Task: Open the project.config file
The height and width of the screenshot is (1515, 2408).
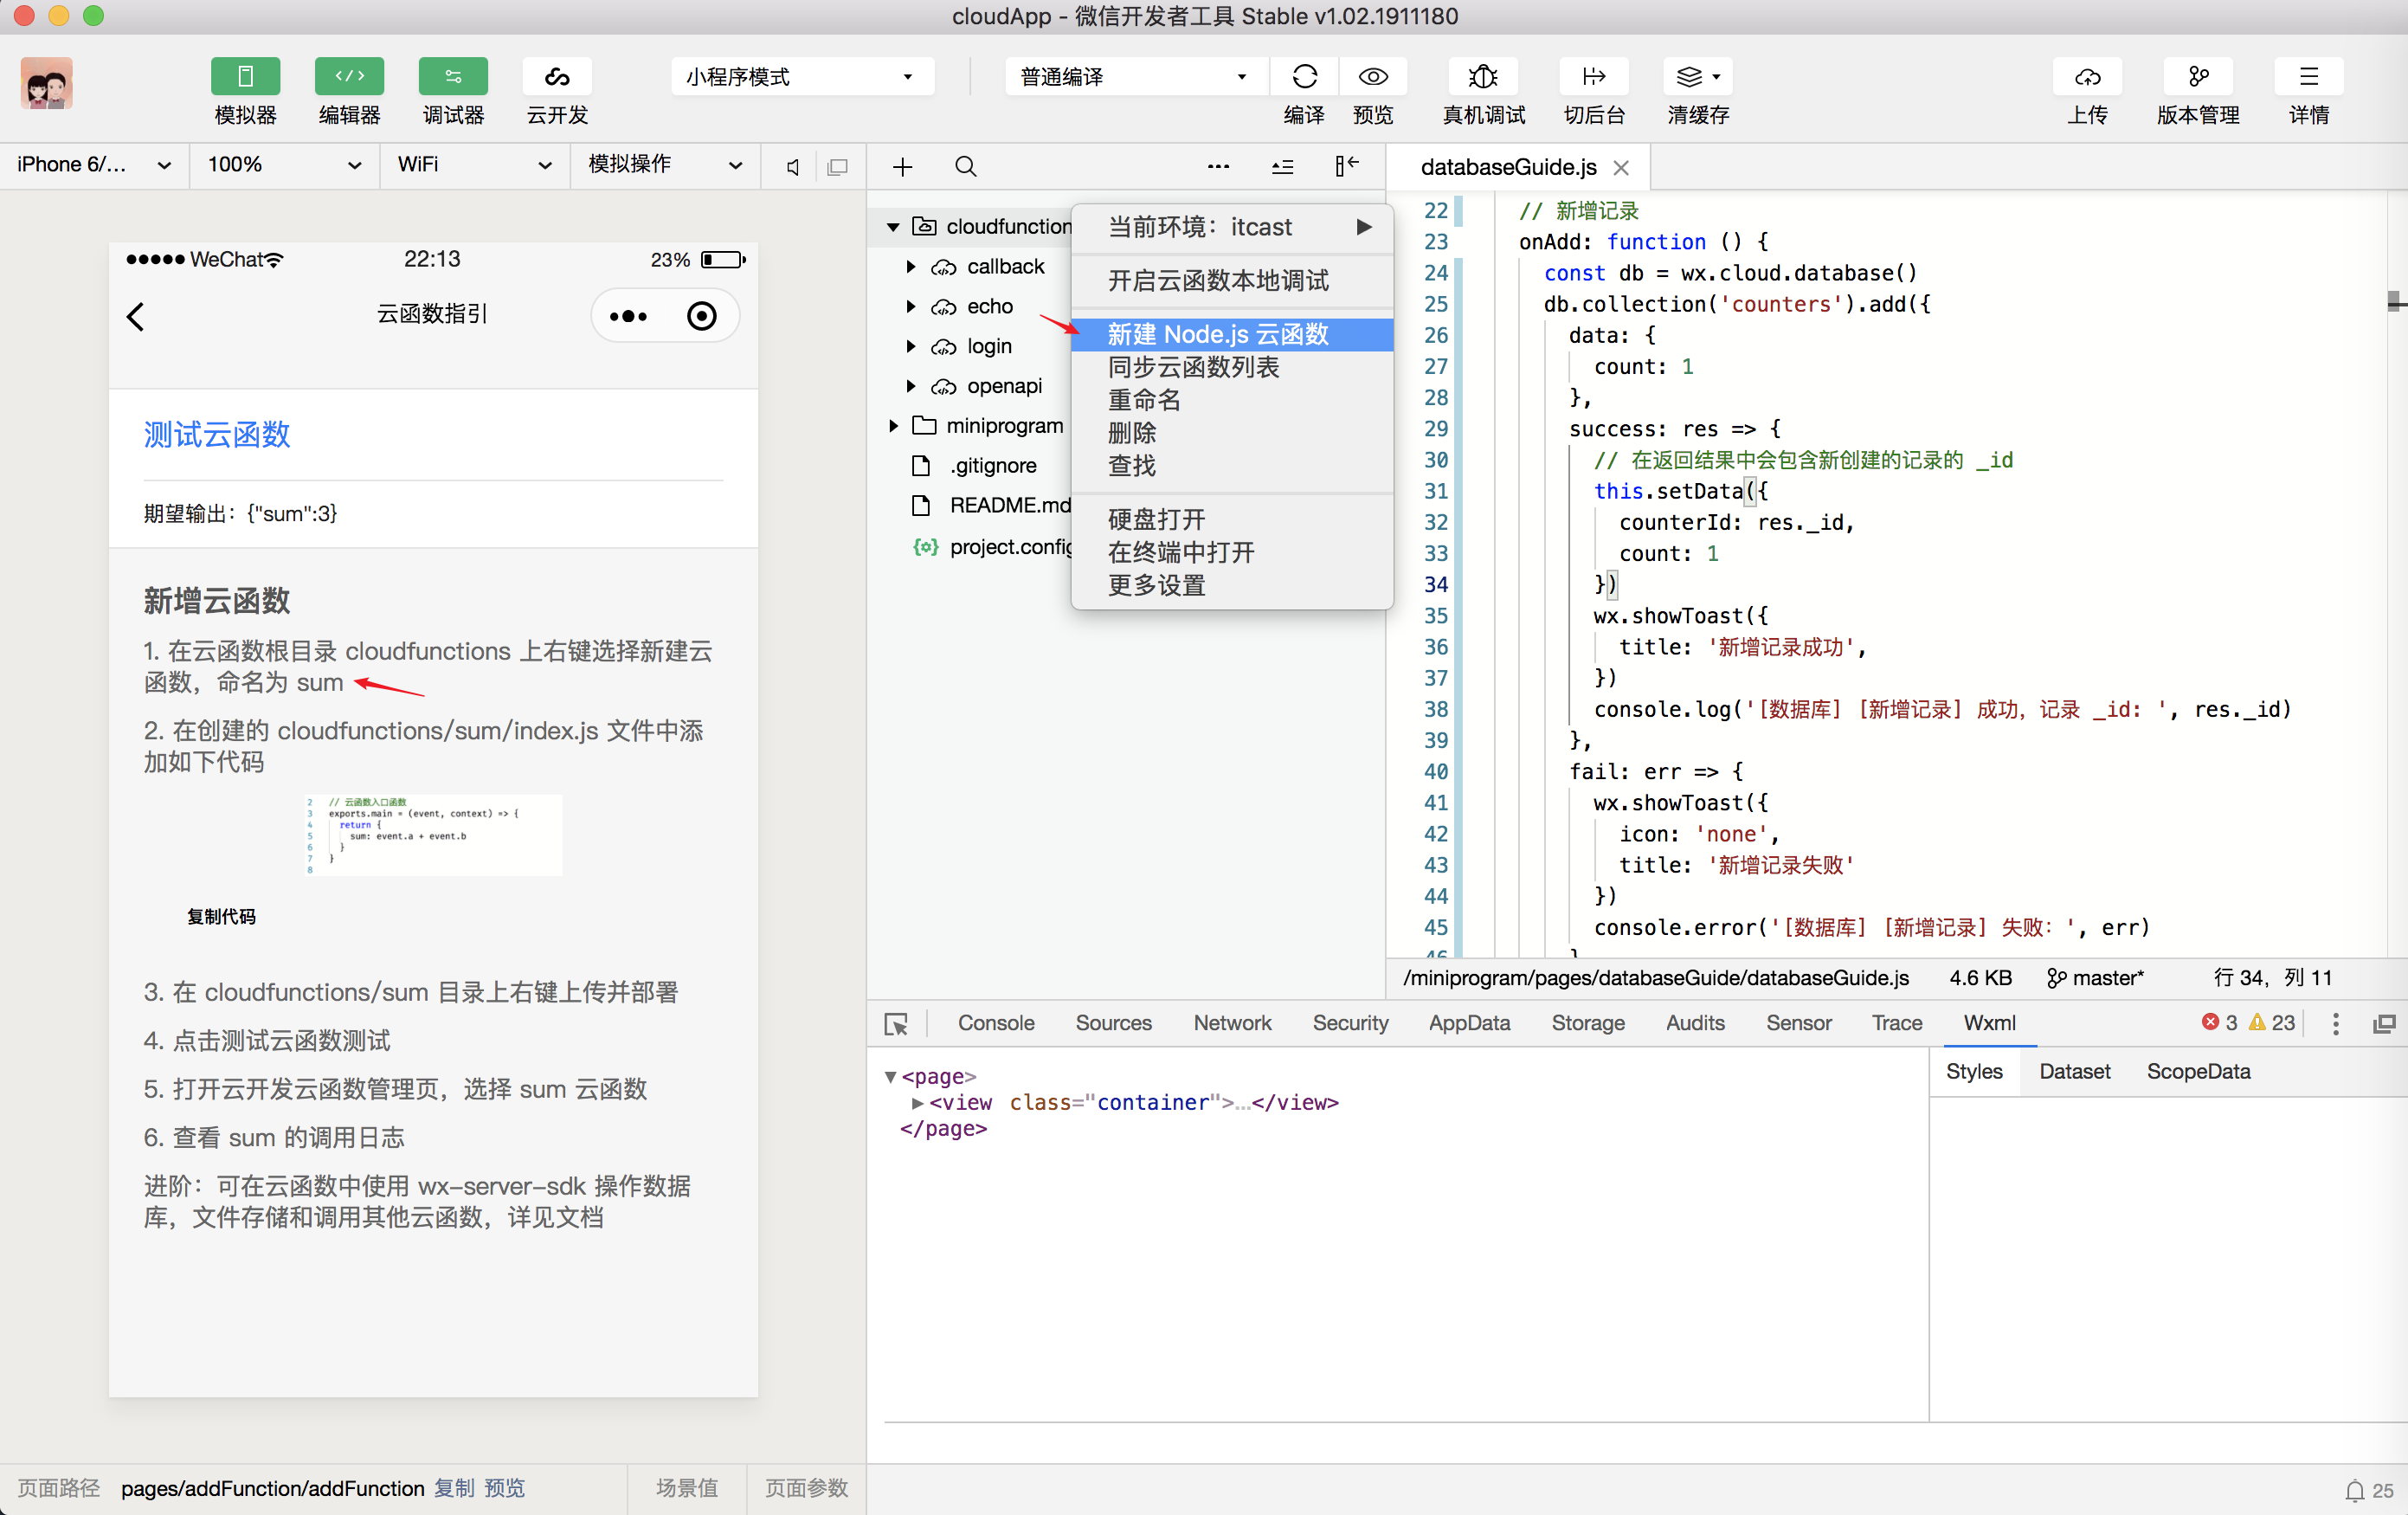Action: [992, 547]
